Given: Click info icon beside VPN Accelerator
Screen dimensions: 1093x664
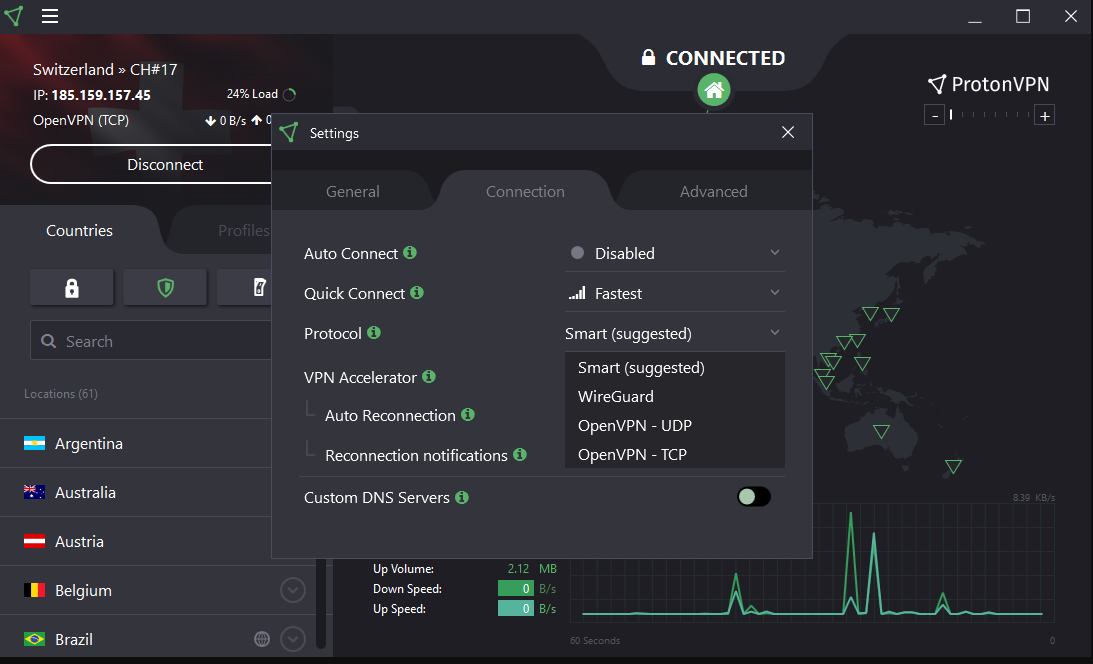Looking at the screenshot, I should coord(429,377).
